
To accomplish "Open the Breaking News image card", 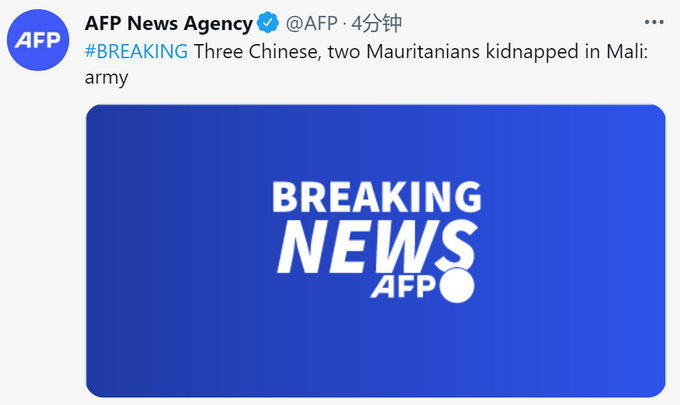I will tap(376, 251).
